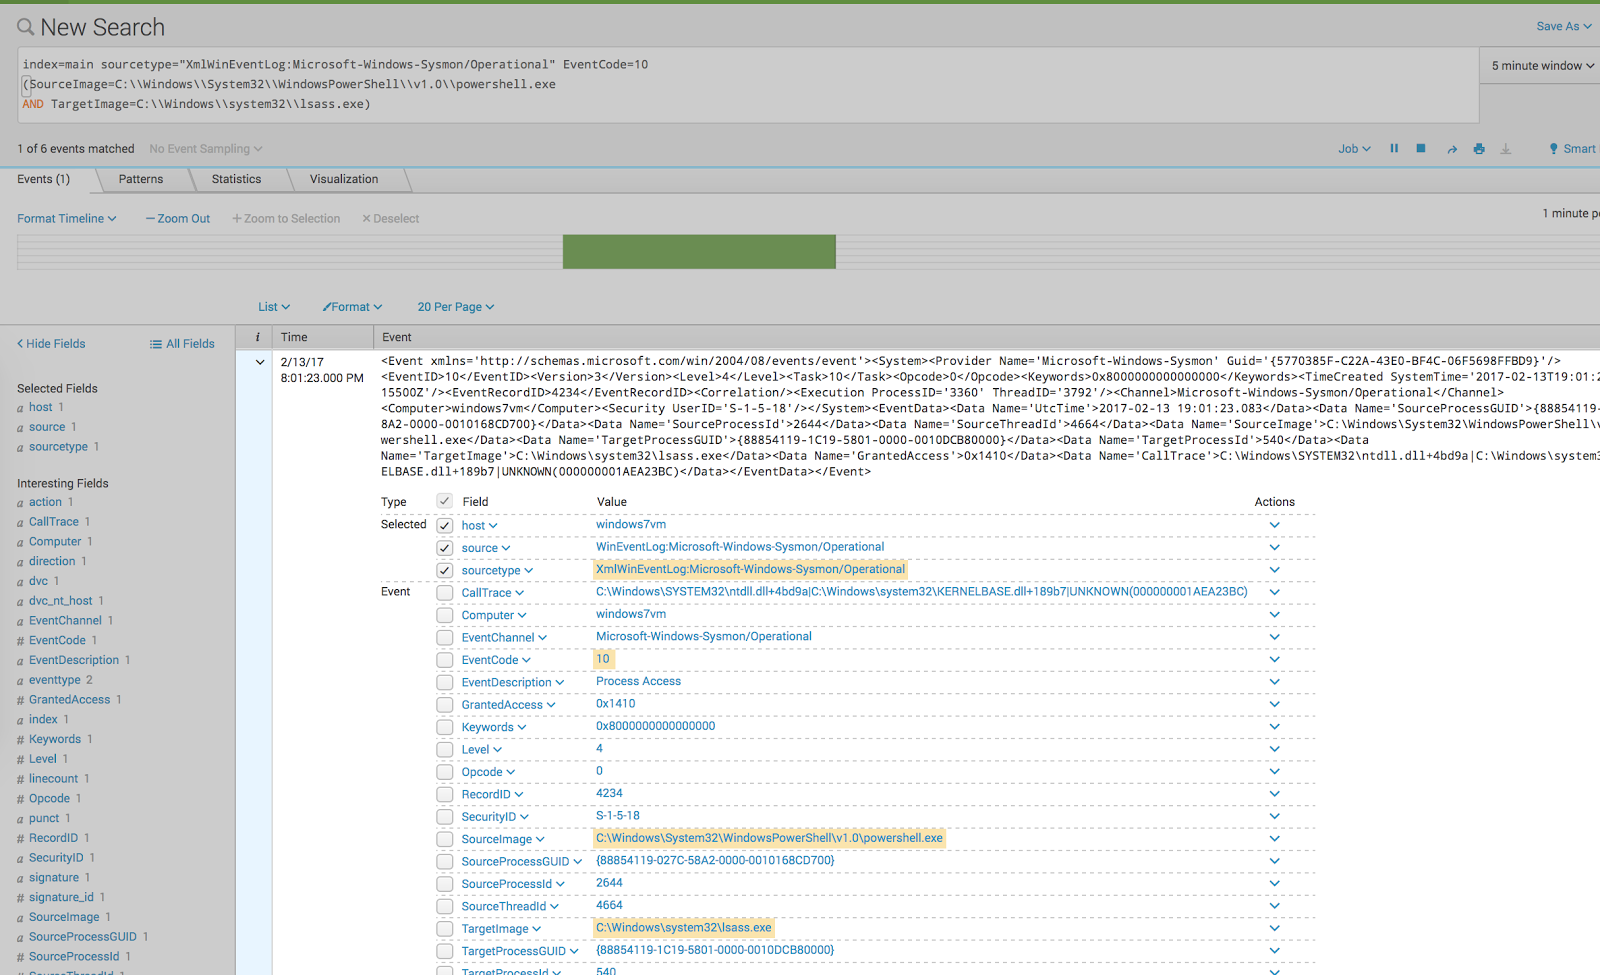Uncheck the sourcetype selected field checkbox
The image size is (1600, 975).
[444, 569]
